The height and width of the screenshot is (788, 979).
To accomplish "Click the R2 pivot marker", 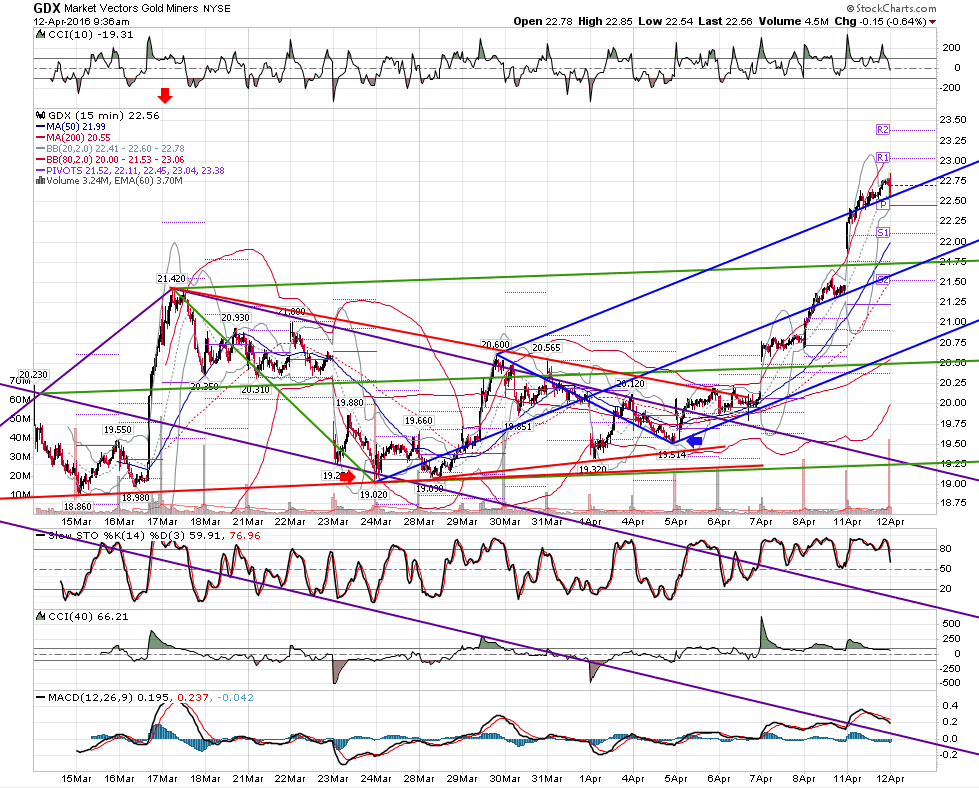I will 883,130.
